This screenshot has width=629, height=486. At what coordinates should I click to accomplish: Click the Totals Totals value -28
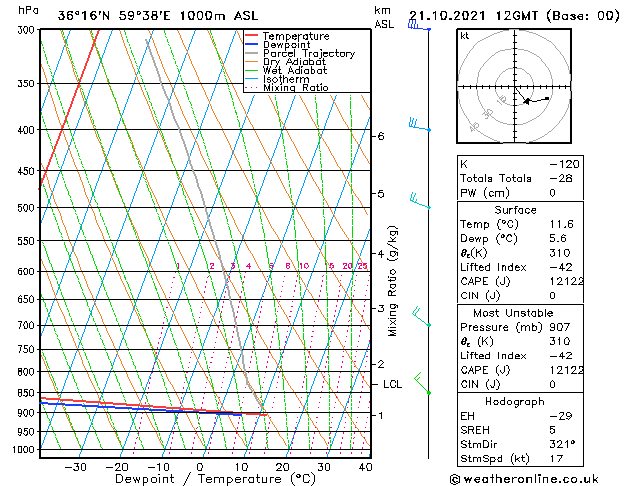pyautogui.click(x=561, y=178)
